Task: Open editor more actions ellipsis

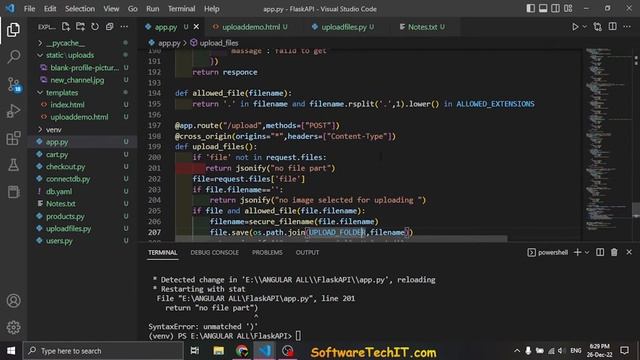Action: (627, 27)
